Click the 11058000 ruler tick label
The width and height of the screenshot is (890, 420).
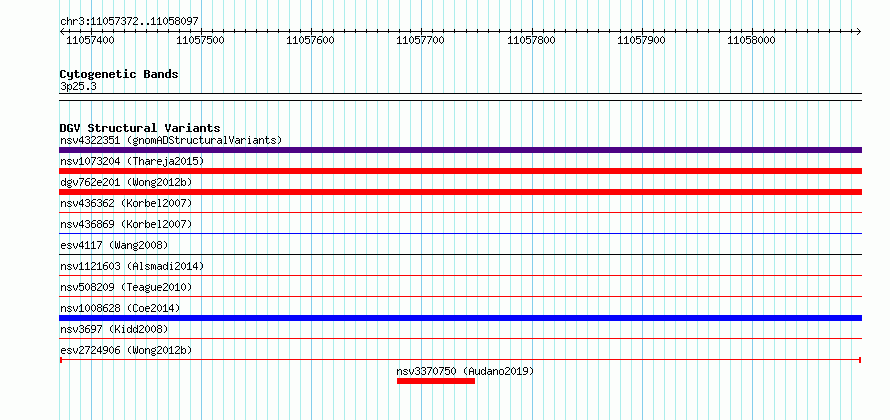752,40
